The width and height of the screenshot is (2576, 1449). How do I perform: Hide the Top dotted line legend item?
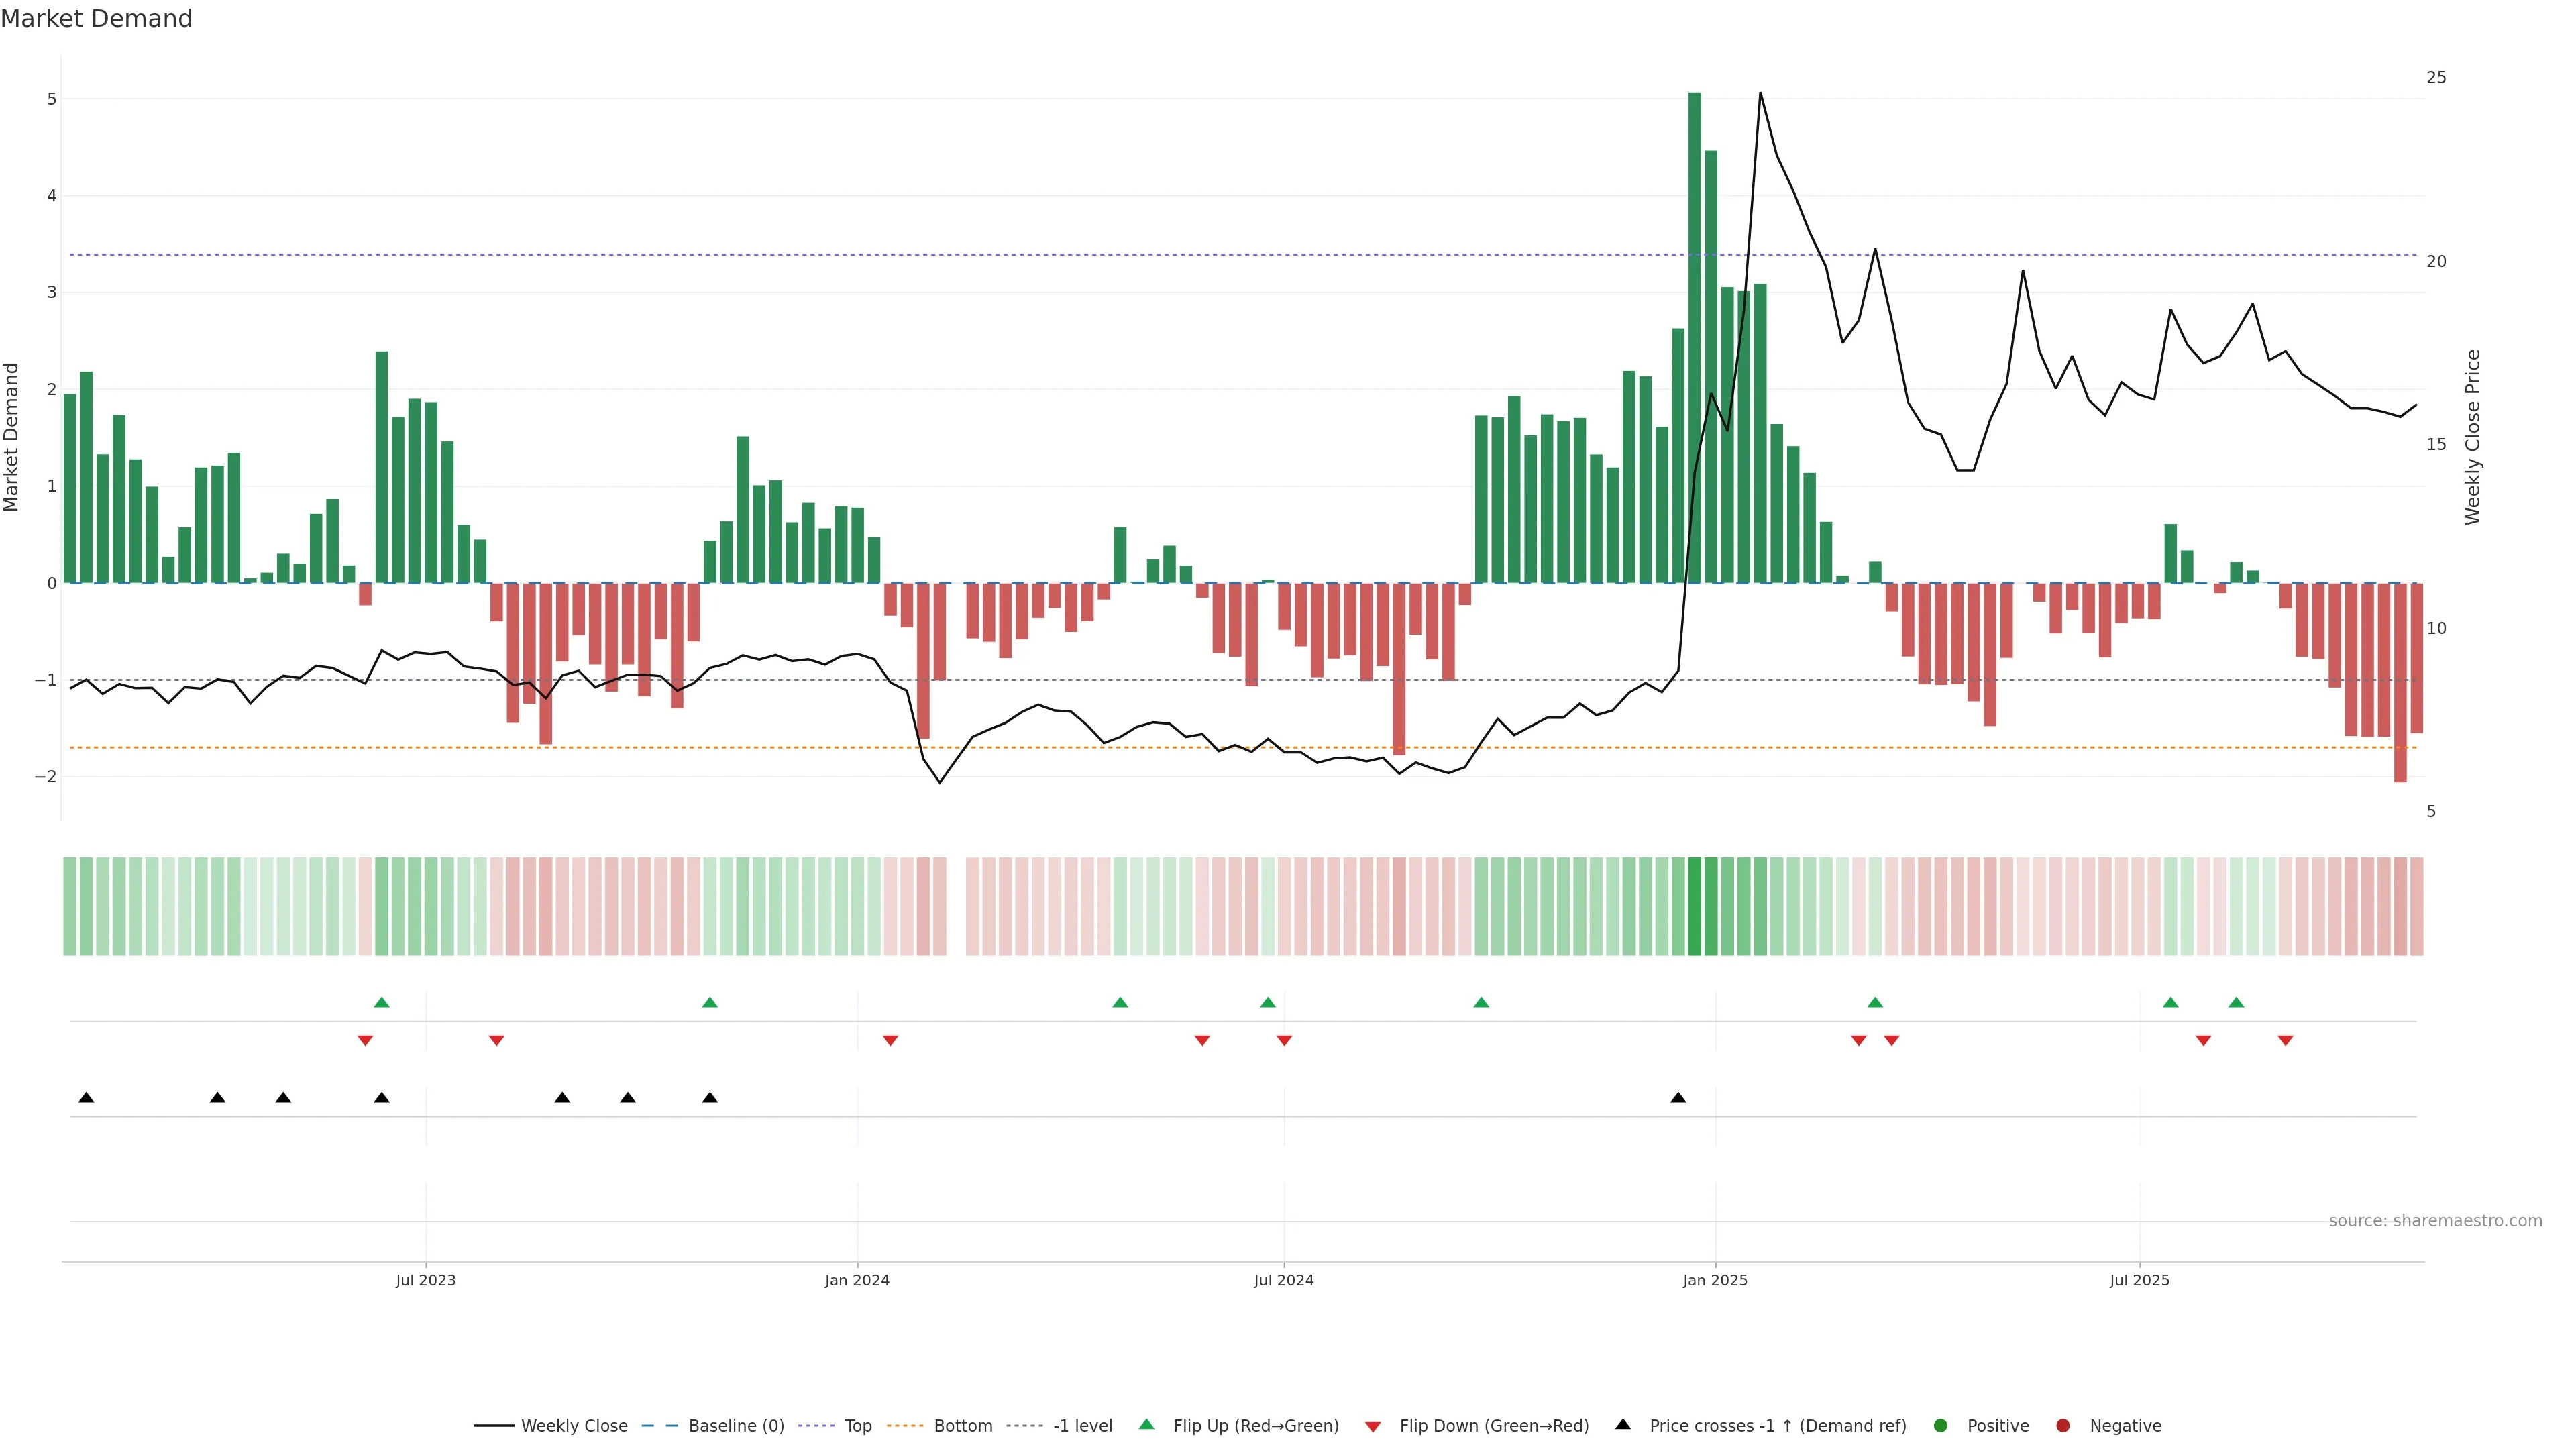point(857,1426)
